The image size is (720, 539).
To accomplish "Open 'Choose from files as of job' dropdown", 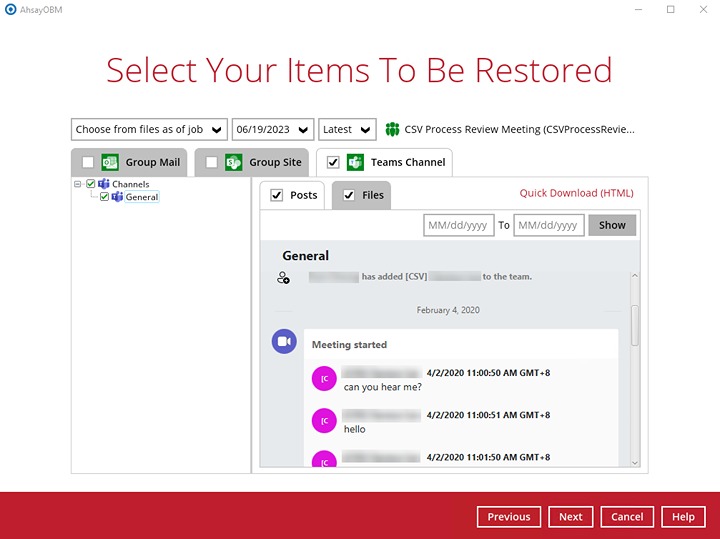I will (149, 129).
